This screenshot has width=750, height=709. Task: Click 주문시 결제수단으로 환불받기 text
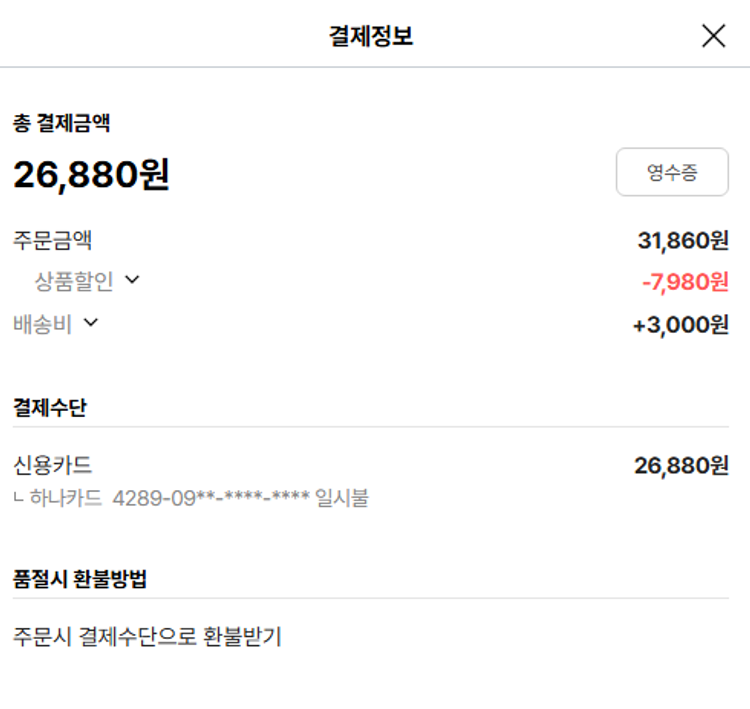(147, 636)
